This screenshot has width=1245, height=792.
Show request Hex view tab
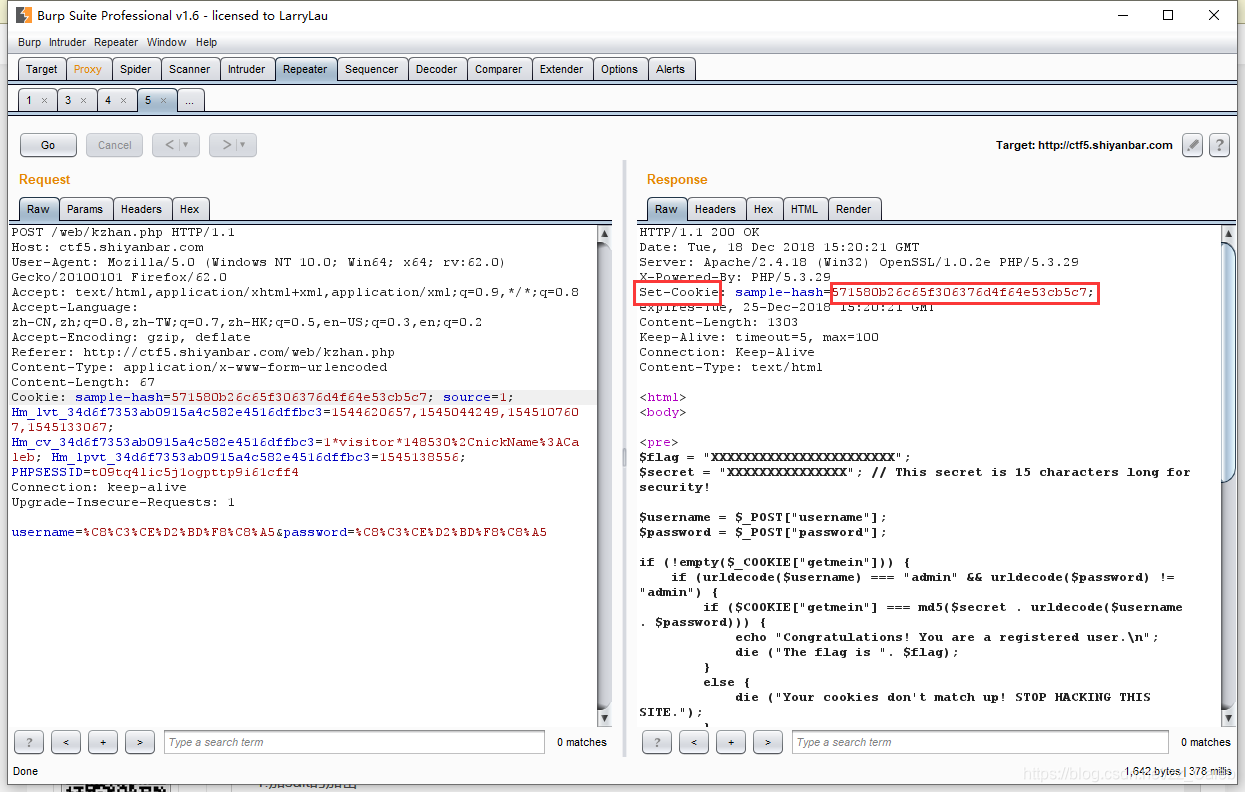pyautogui.click(x=190, y=209)
